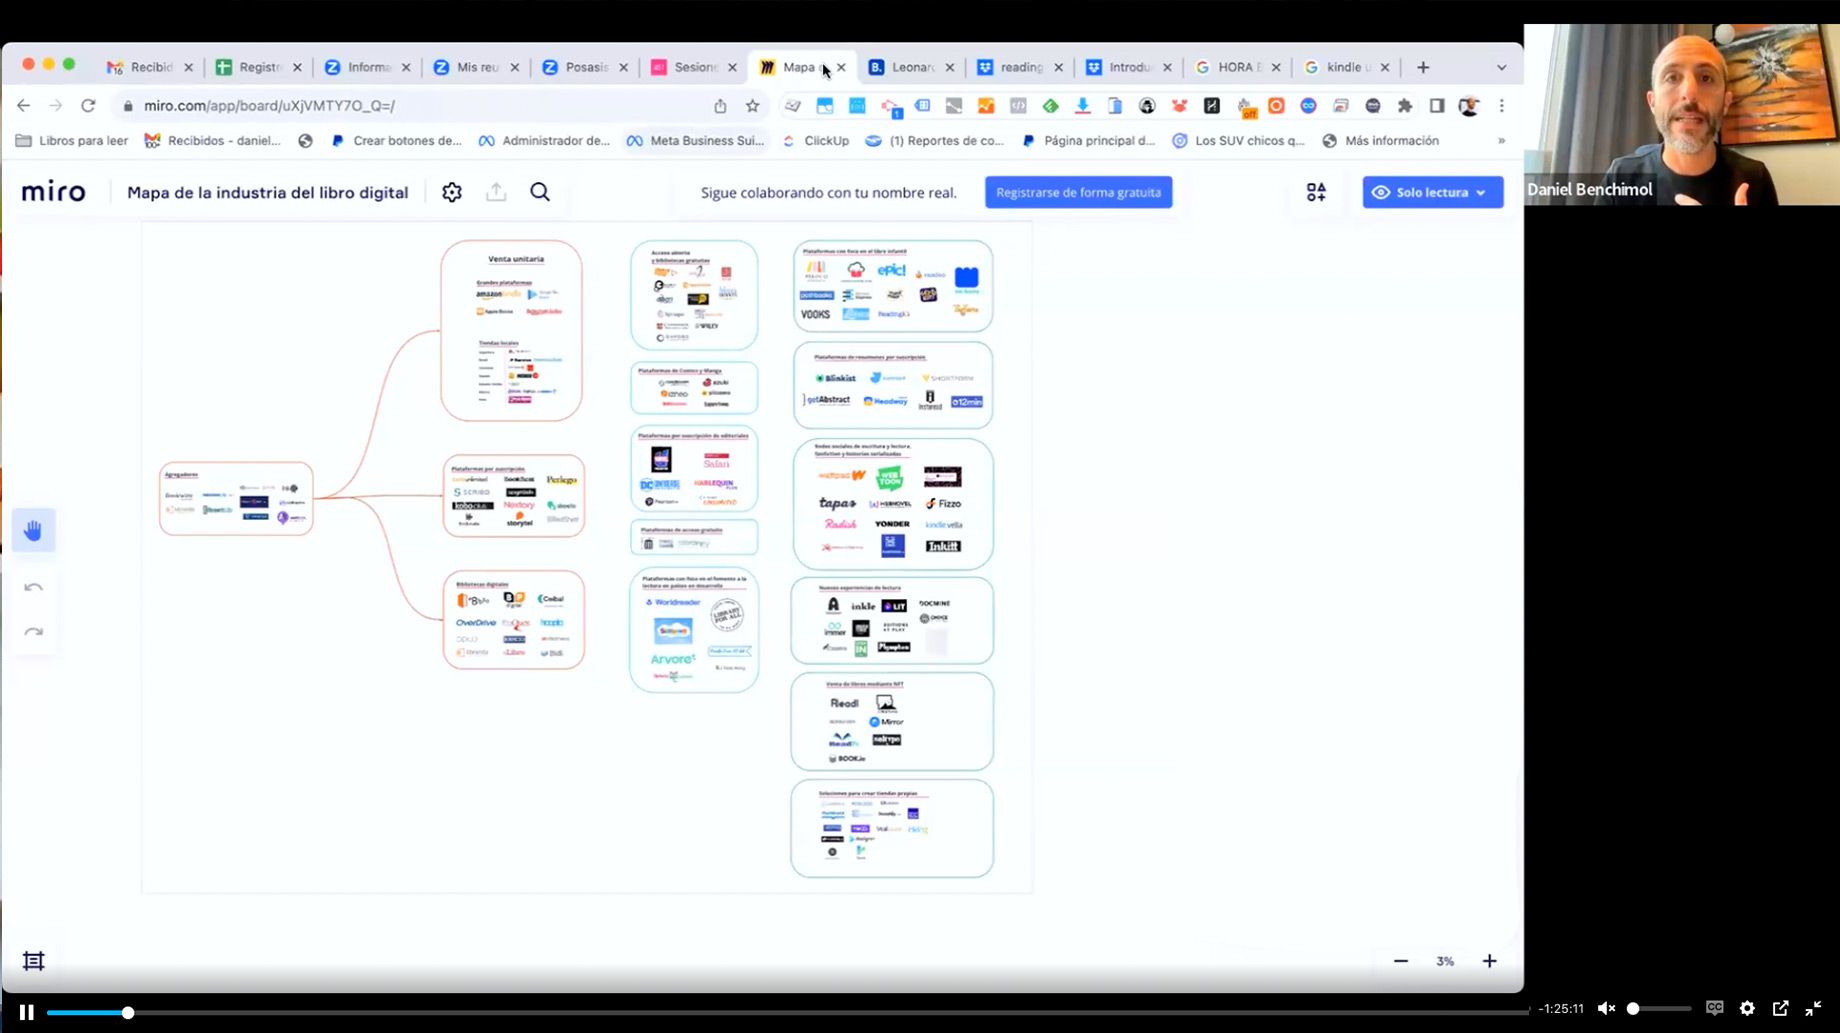The image size is (1840, 1033).
Task: Open the Meta Business Suite bookmark
Action: (695, 141)
